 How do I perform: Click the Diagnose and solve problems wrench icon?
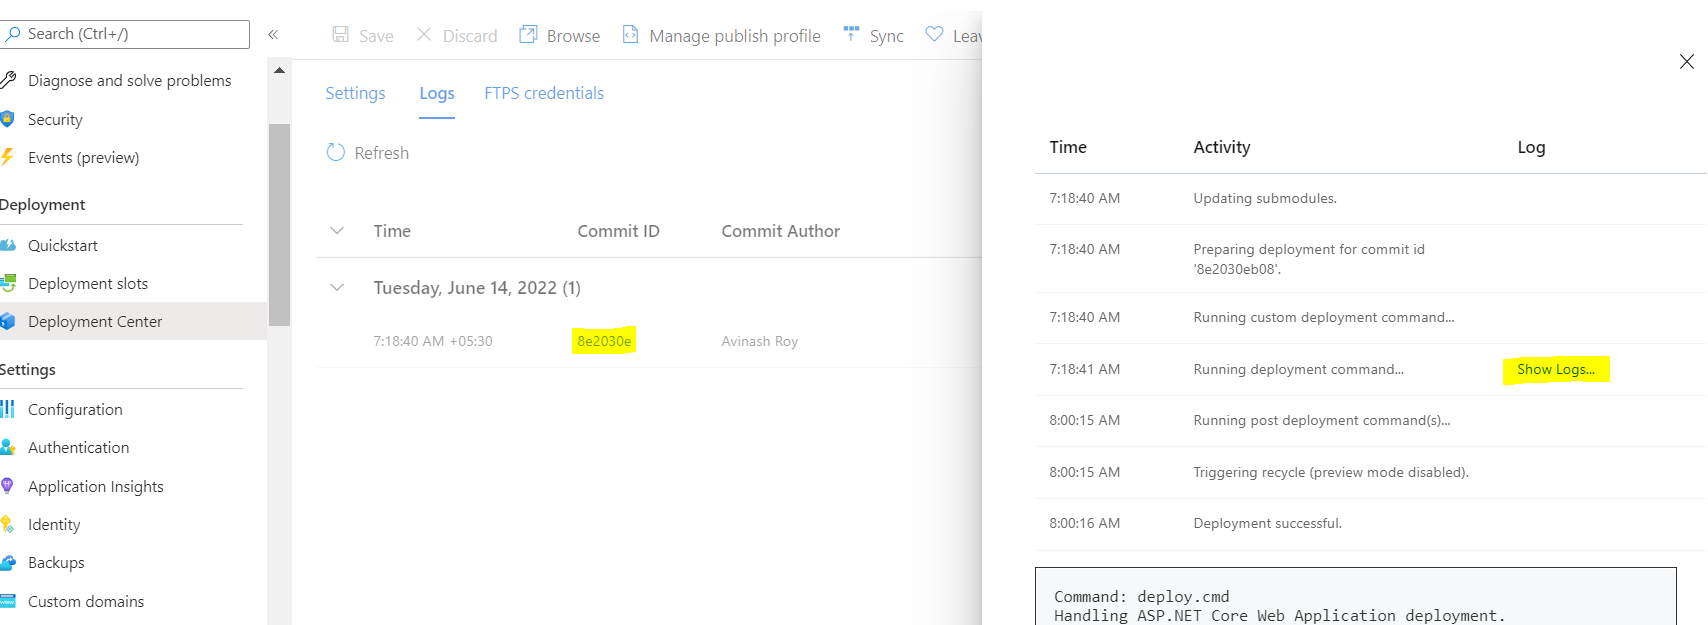coord(8,80)
